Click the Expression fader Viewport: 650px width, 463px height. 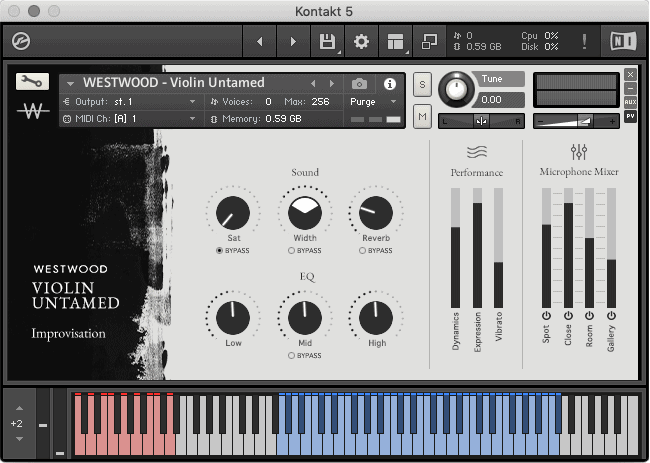pos(477,248)
